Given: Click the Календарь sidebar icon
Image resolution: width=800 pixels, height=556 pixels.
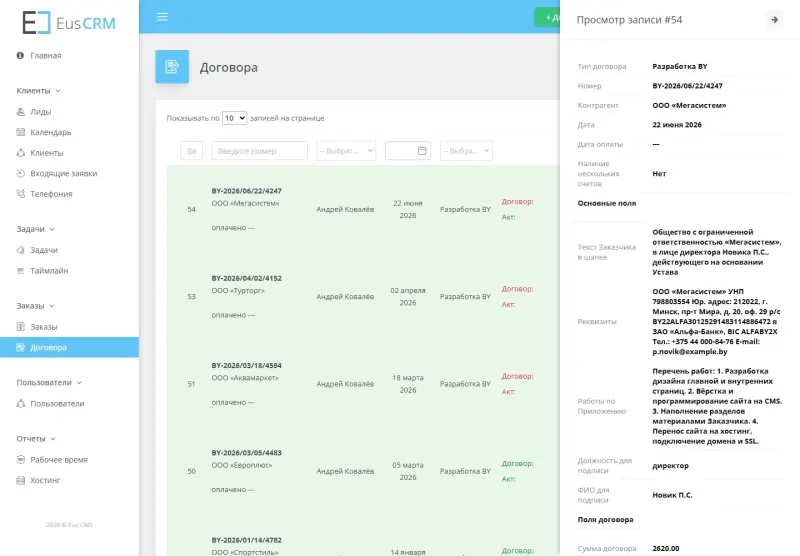Looking at the screenshot, I should pyautogui.click(x=20, y=132).
